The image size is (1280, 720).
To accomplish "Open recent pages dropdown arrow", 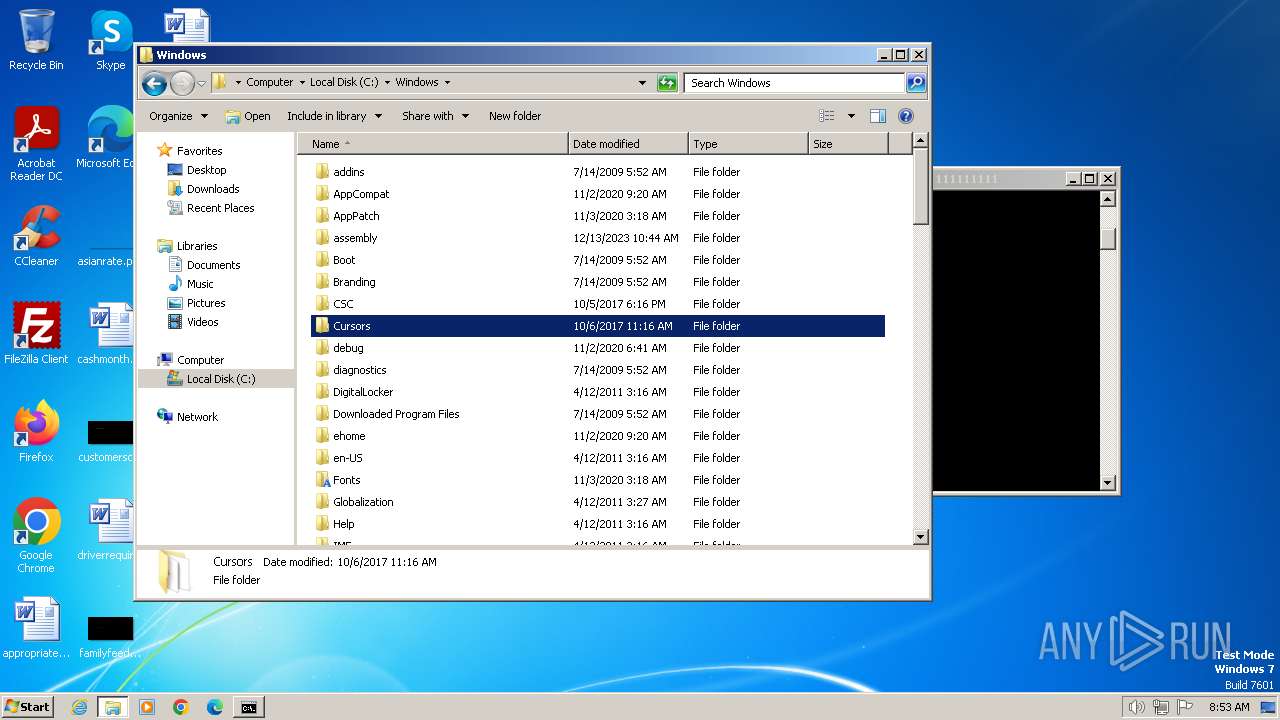I will tap(202, 83).
